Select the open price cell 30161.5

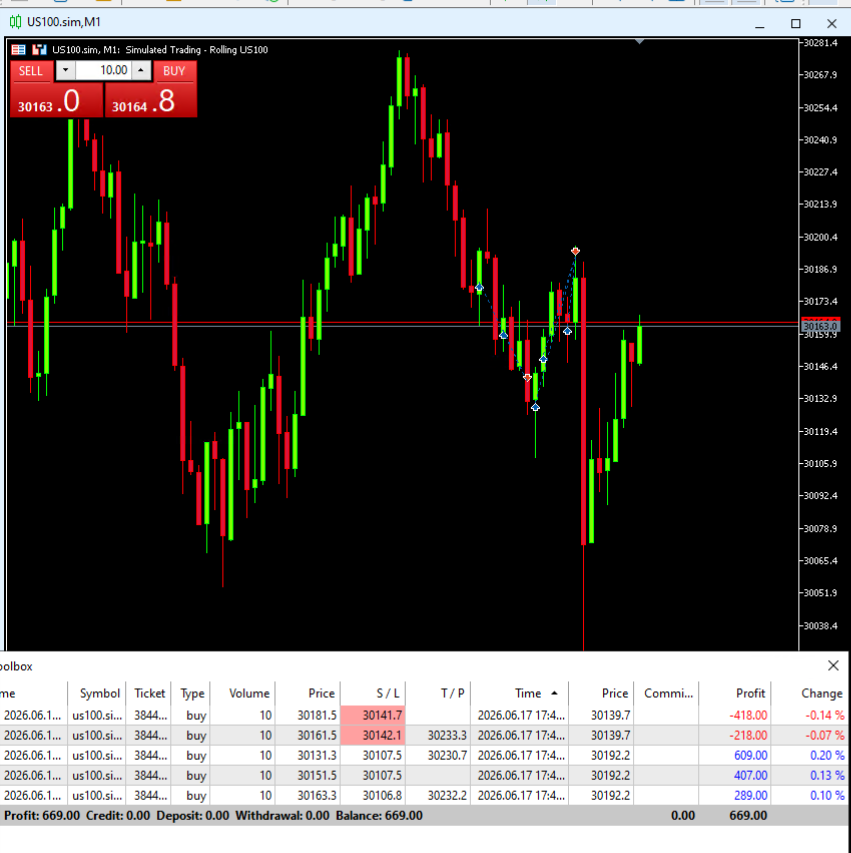[x=308, y=735]
